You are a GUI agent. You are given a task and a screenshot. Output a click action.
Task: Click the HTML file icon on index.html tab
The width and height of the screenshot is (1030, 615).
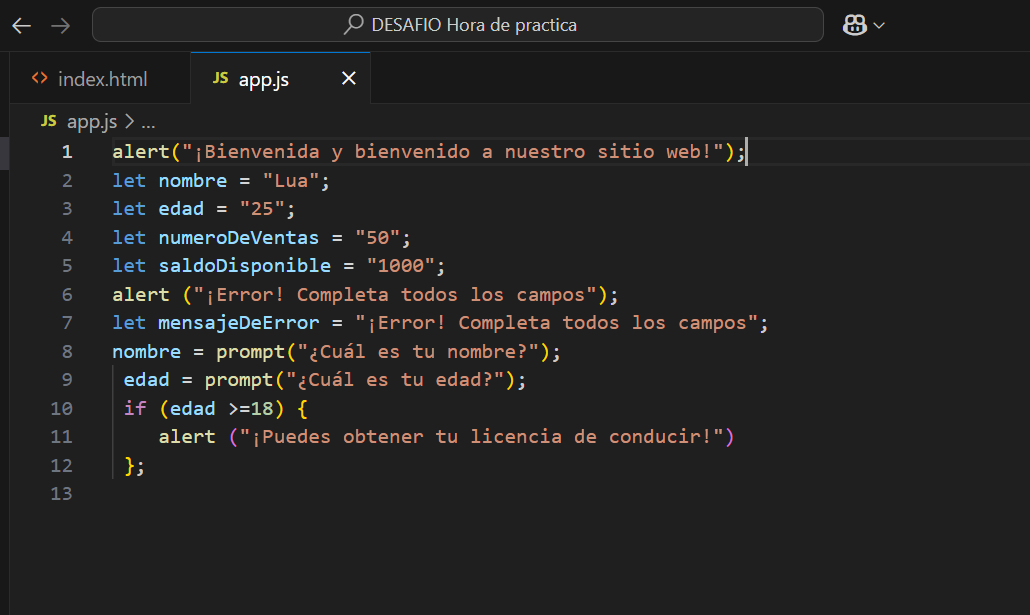point(39,78)
